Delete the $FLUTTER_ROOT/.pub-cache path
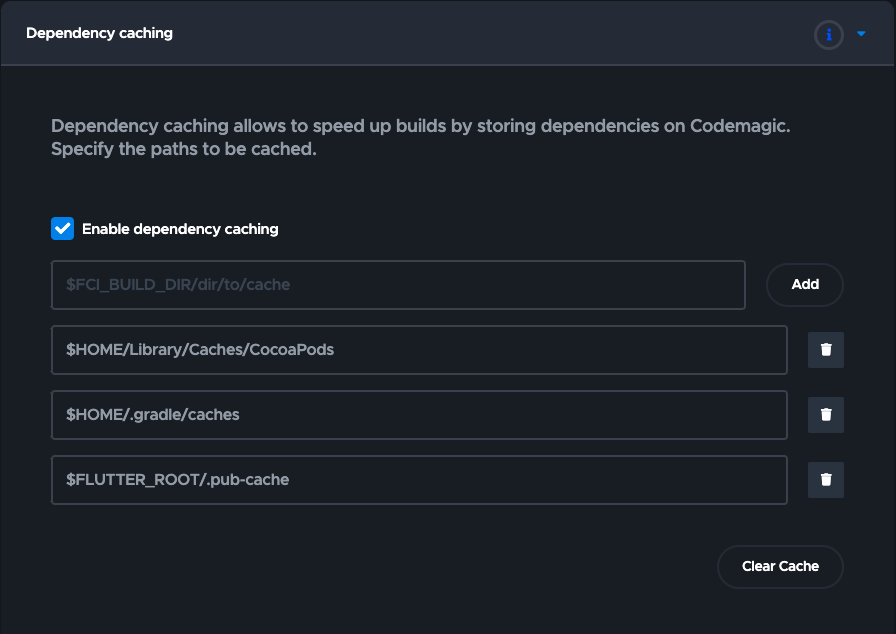The image size is (896, 634). [x=826, y=480]
